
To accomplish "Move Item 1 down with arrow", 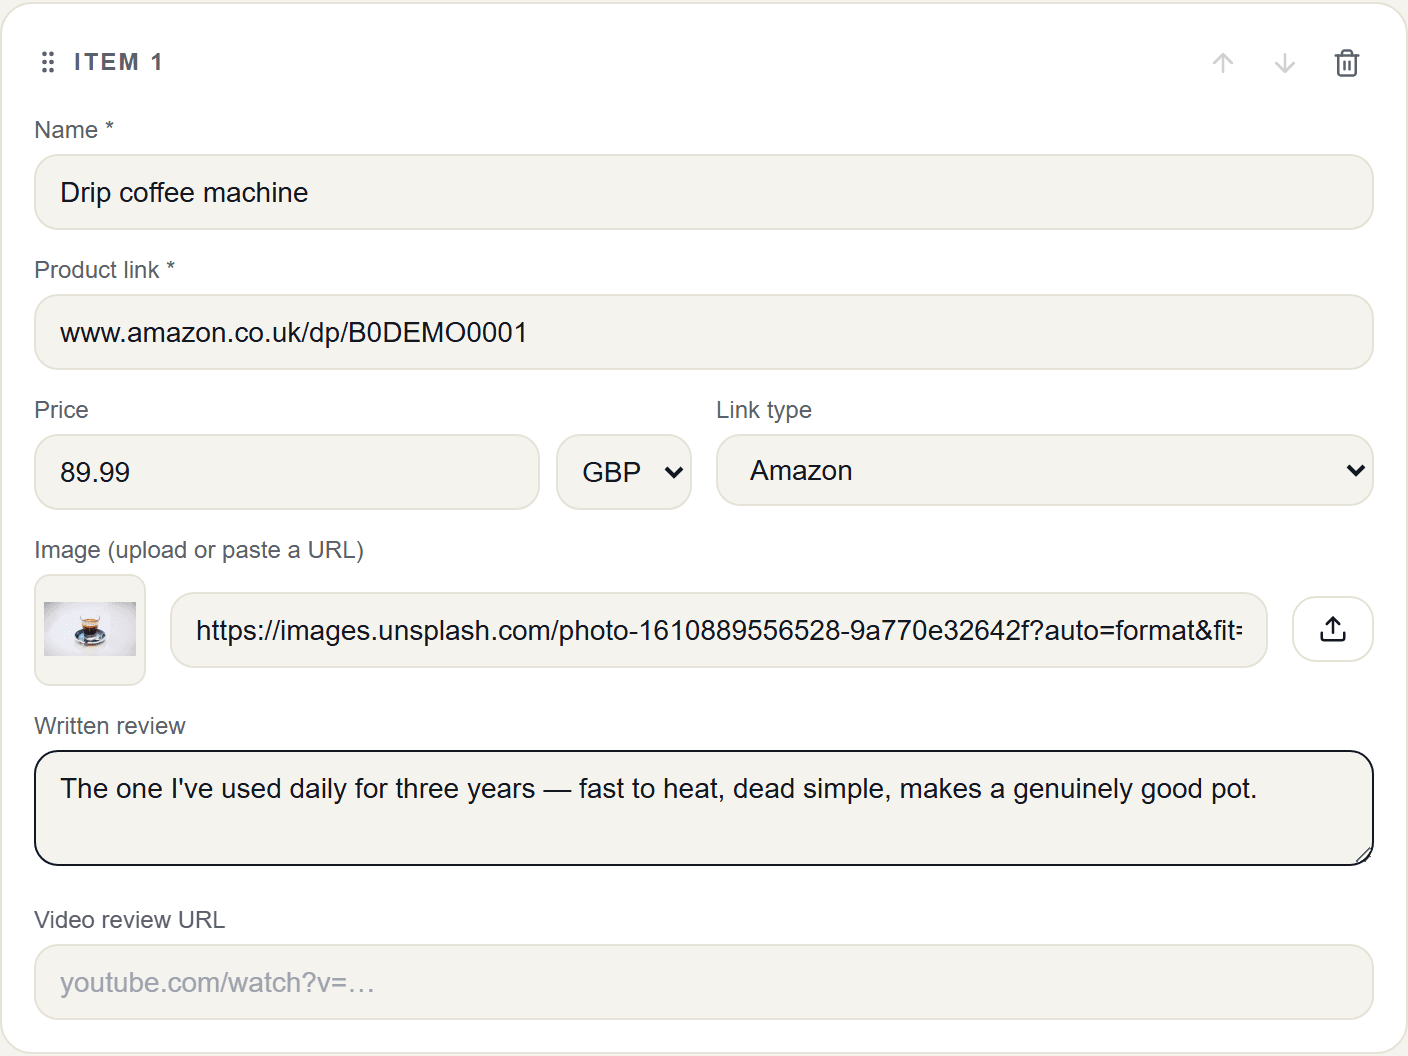I will (1285, 63).
